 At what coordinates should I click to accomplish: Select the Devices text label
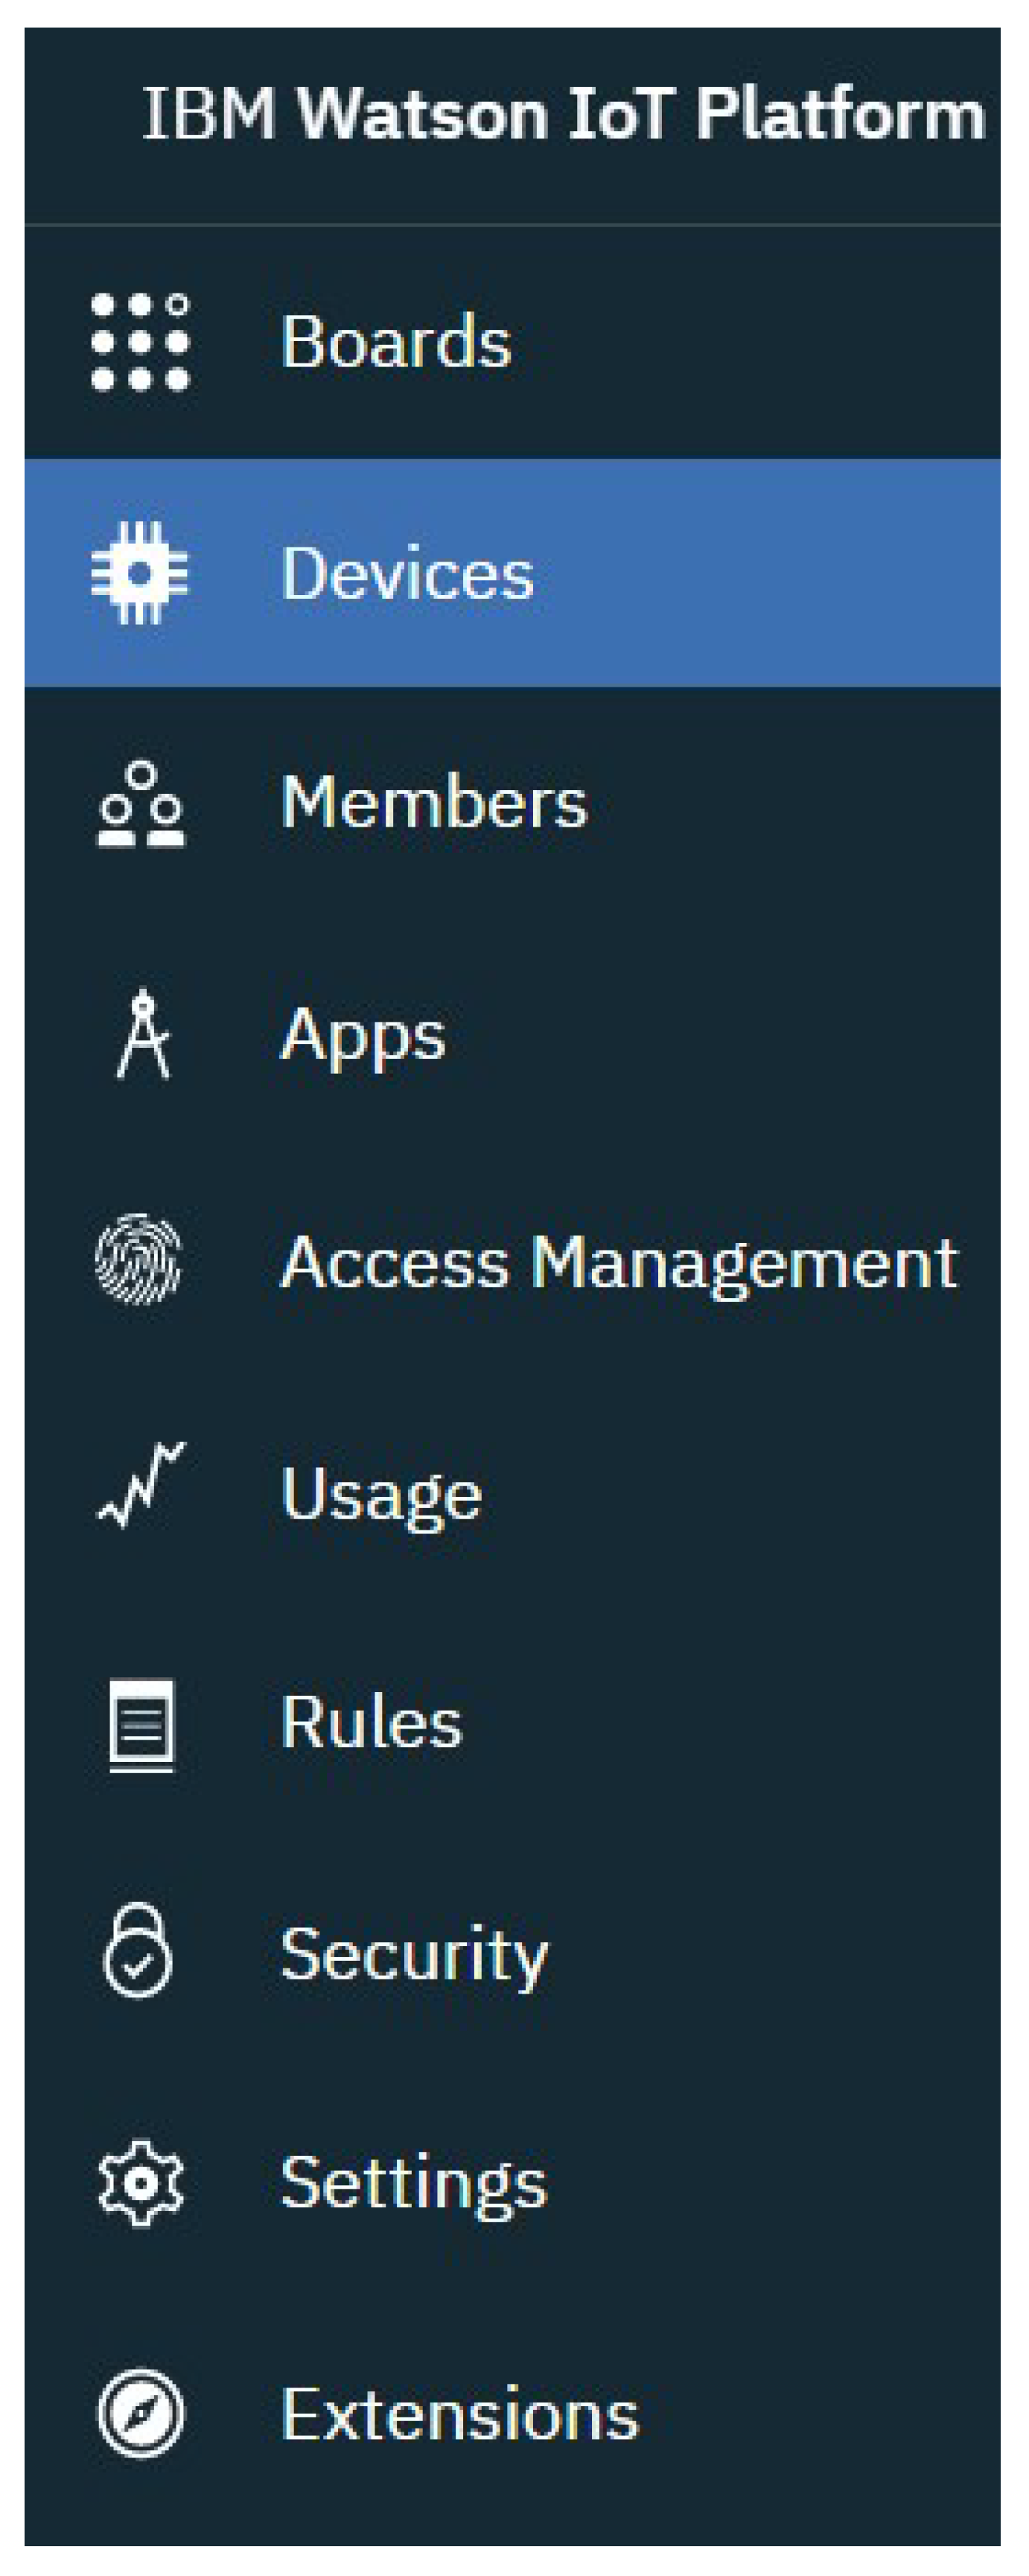tap(408, 574)
